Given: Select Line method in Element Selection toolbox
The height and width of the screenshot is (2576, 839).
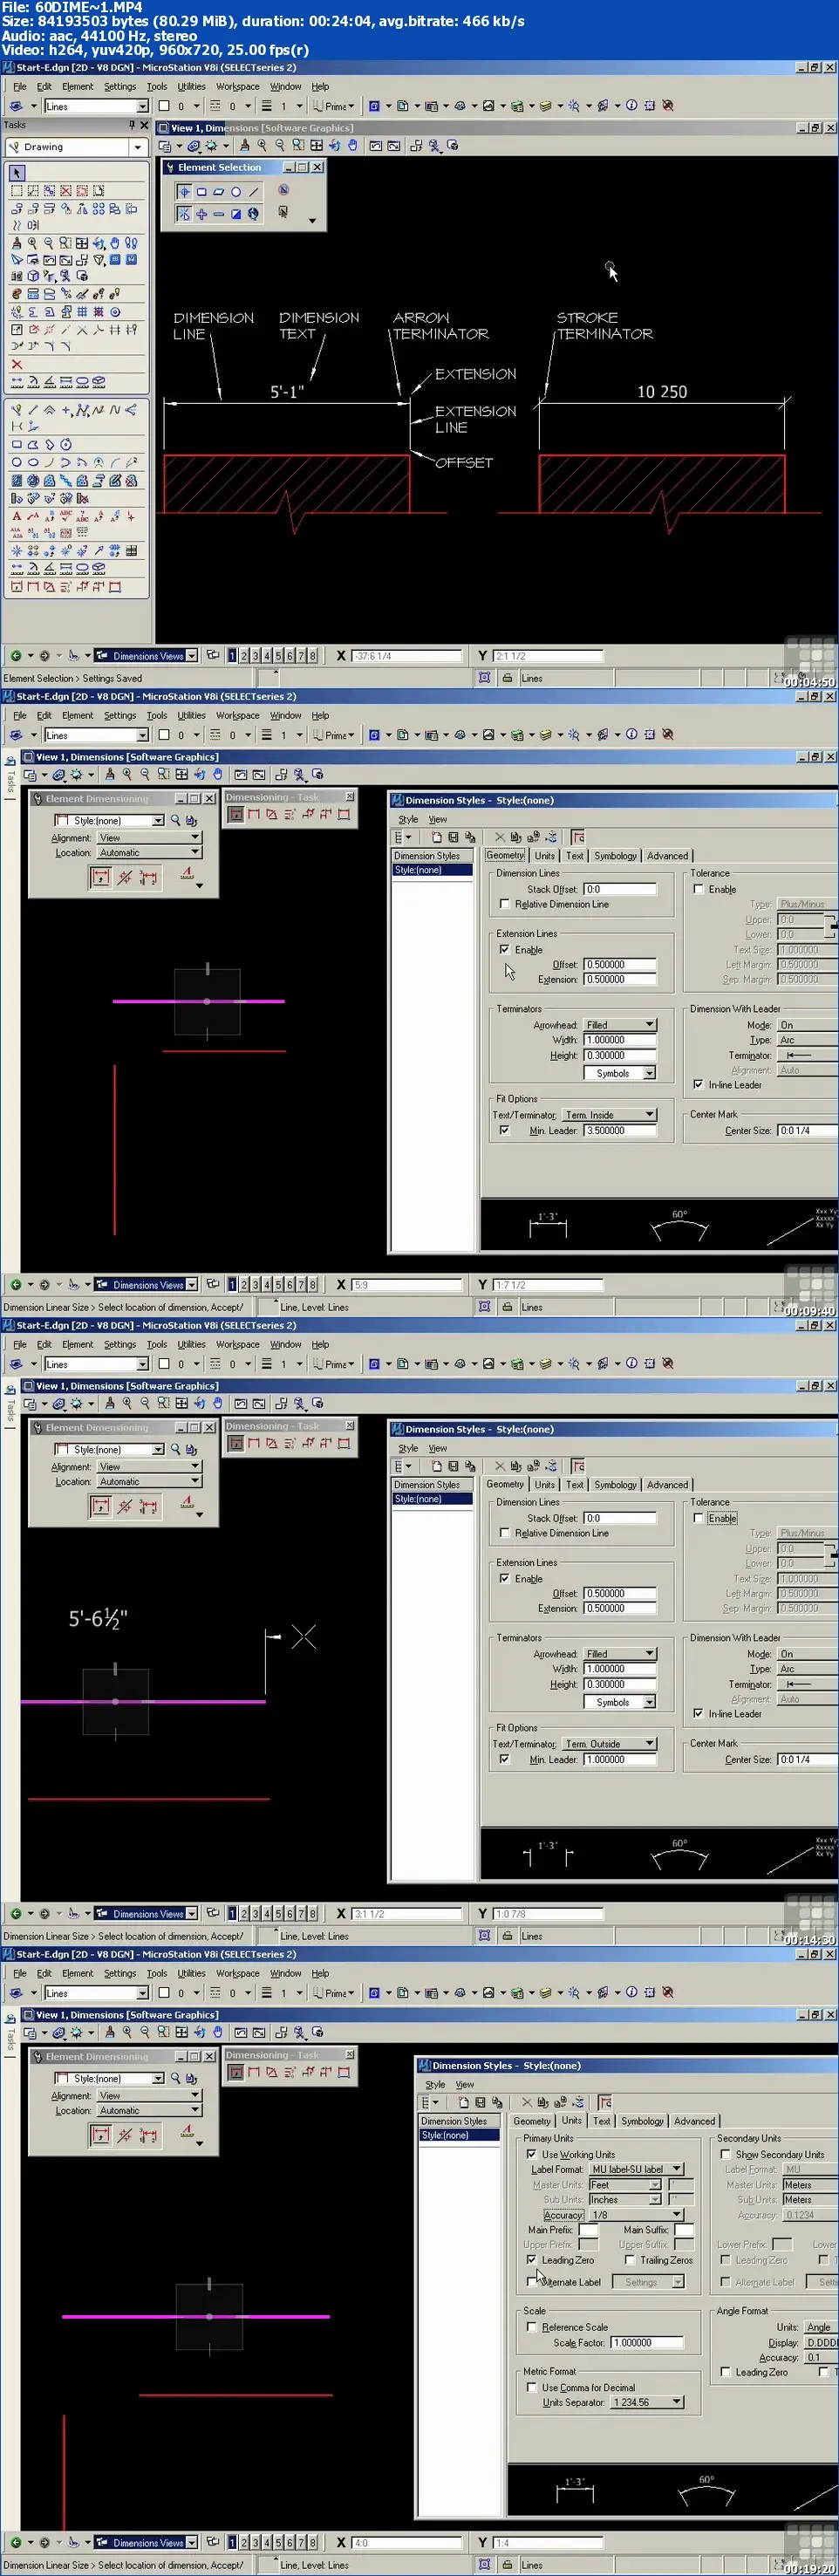Looking at the screenshot, I should pos(253,191).
